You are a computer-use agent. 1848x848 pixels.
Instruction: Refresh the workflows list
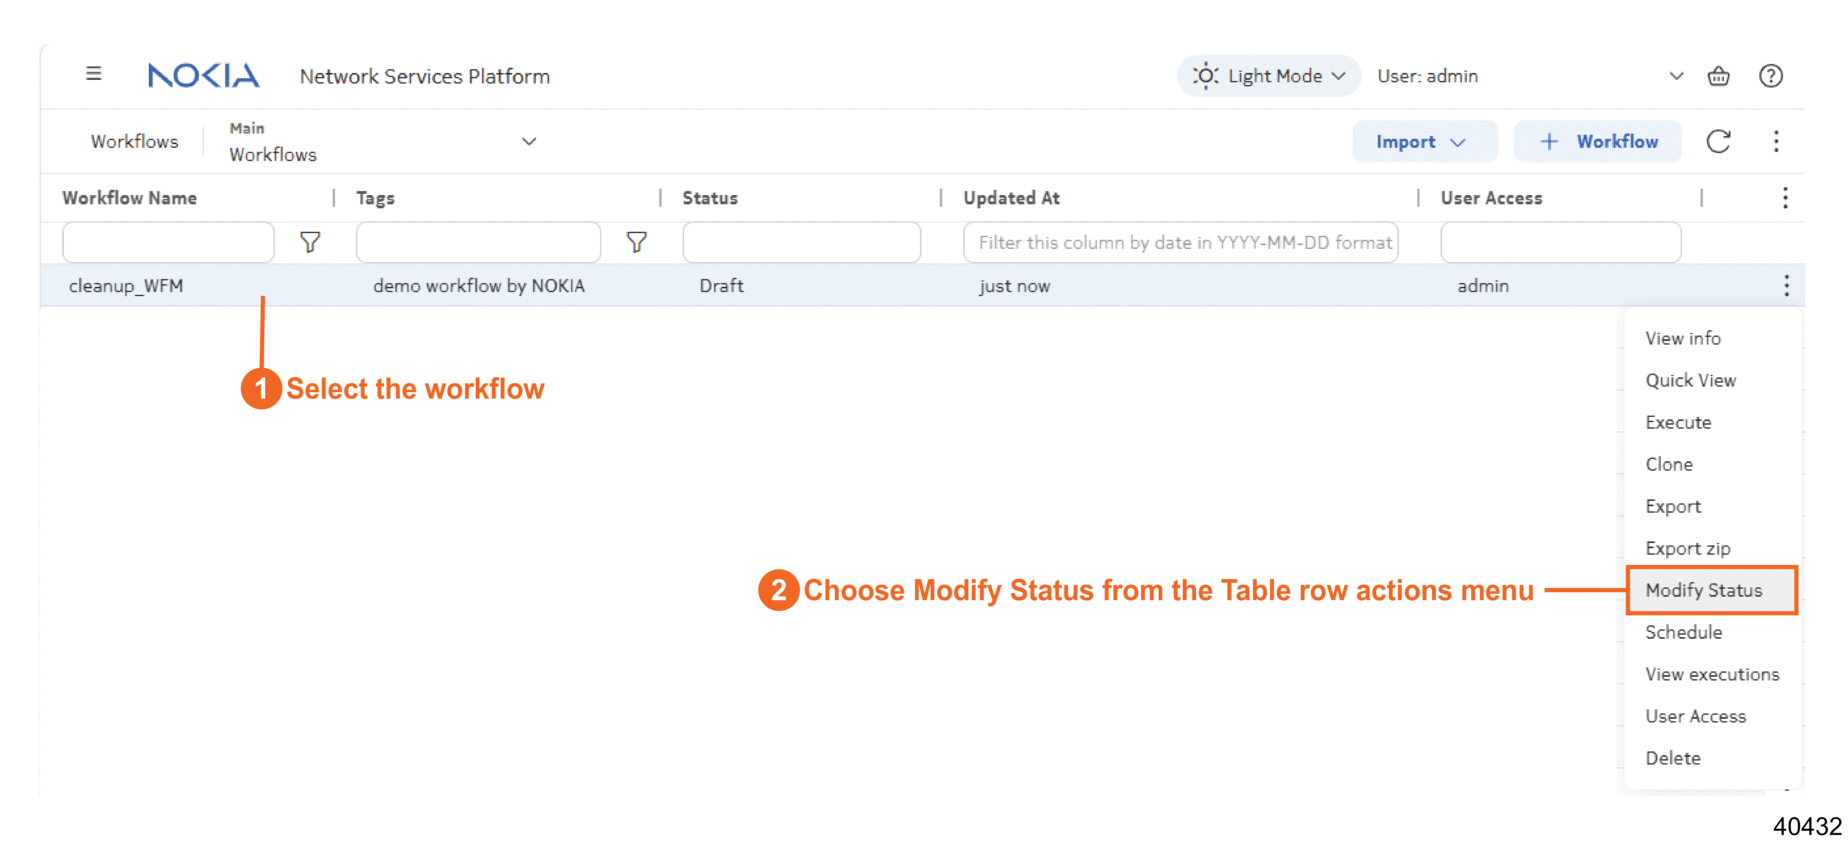click(x=1718, y=142)
